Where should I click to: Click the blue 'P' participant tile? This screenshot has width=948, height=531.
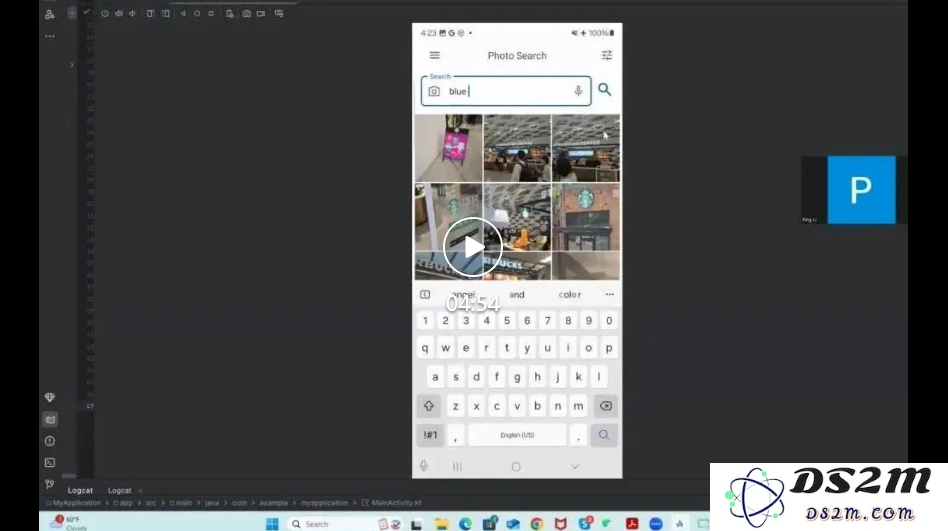[862, 190]
